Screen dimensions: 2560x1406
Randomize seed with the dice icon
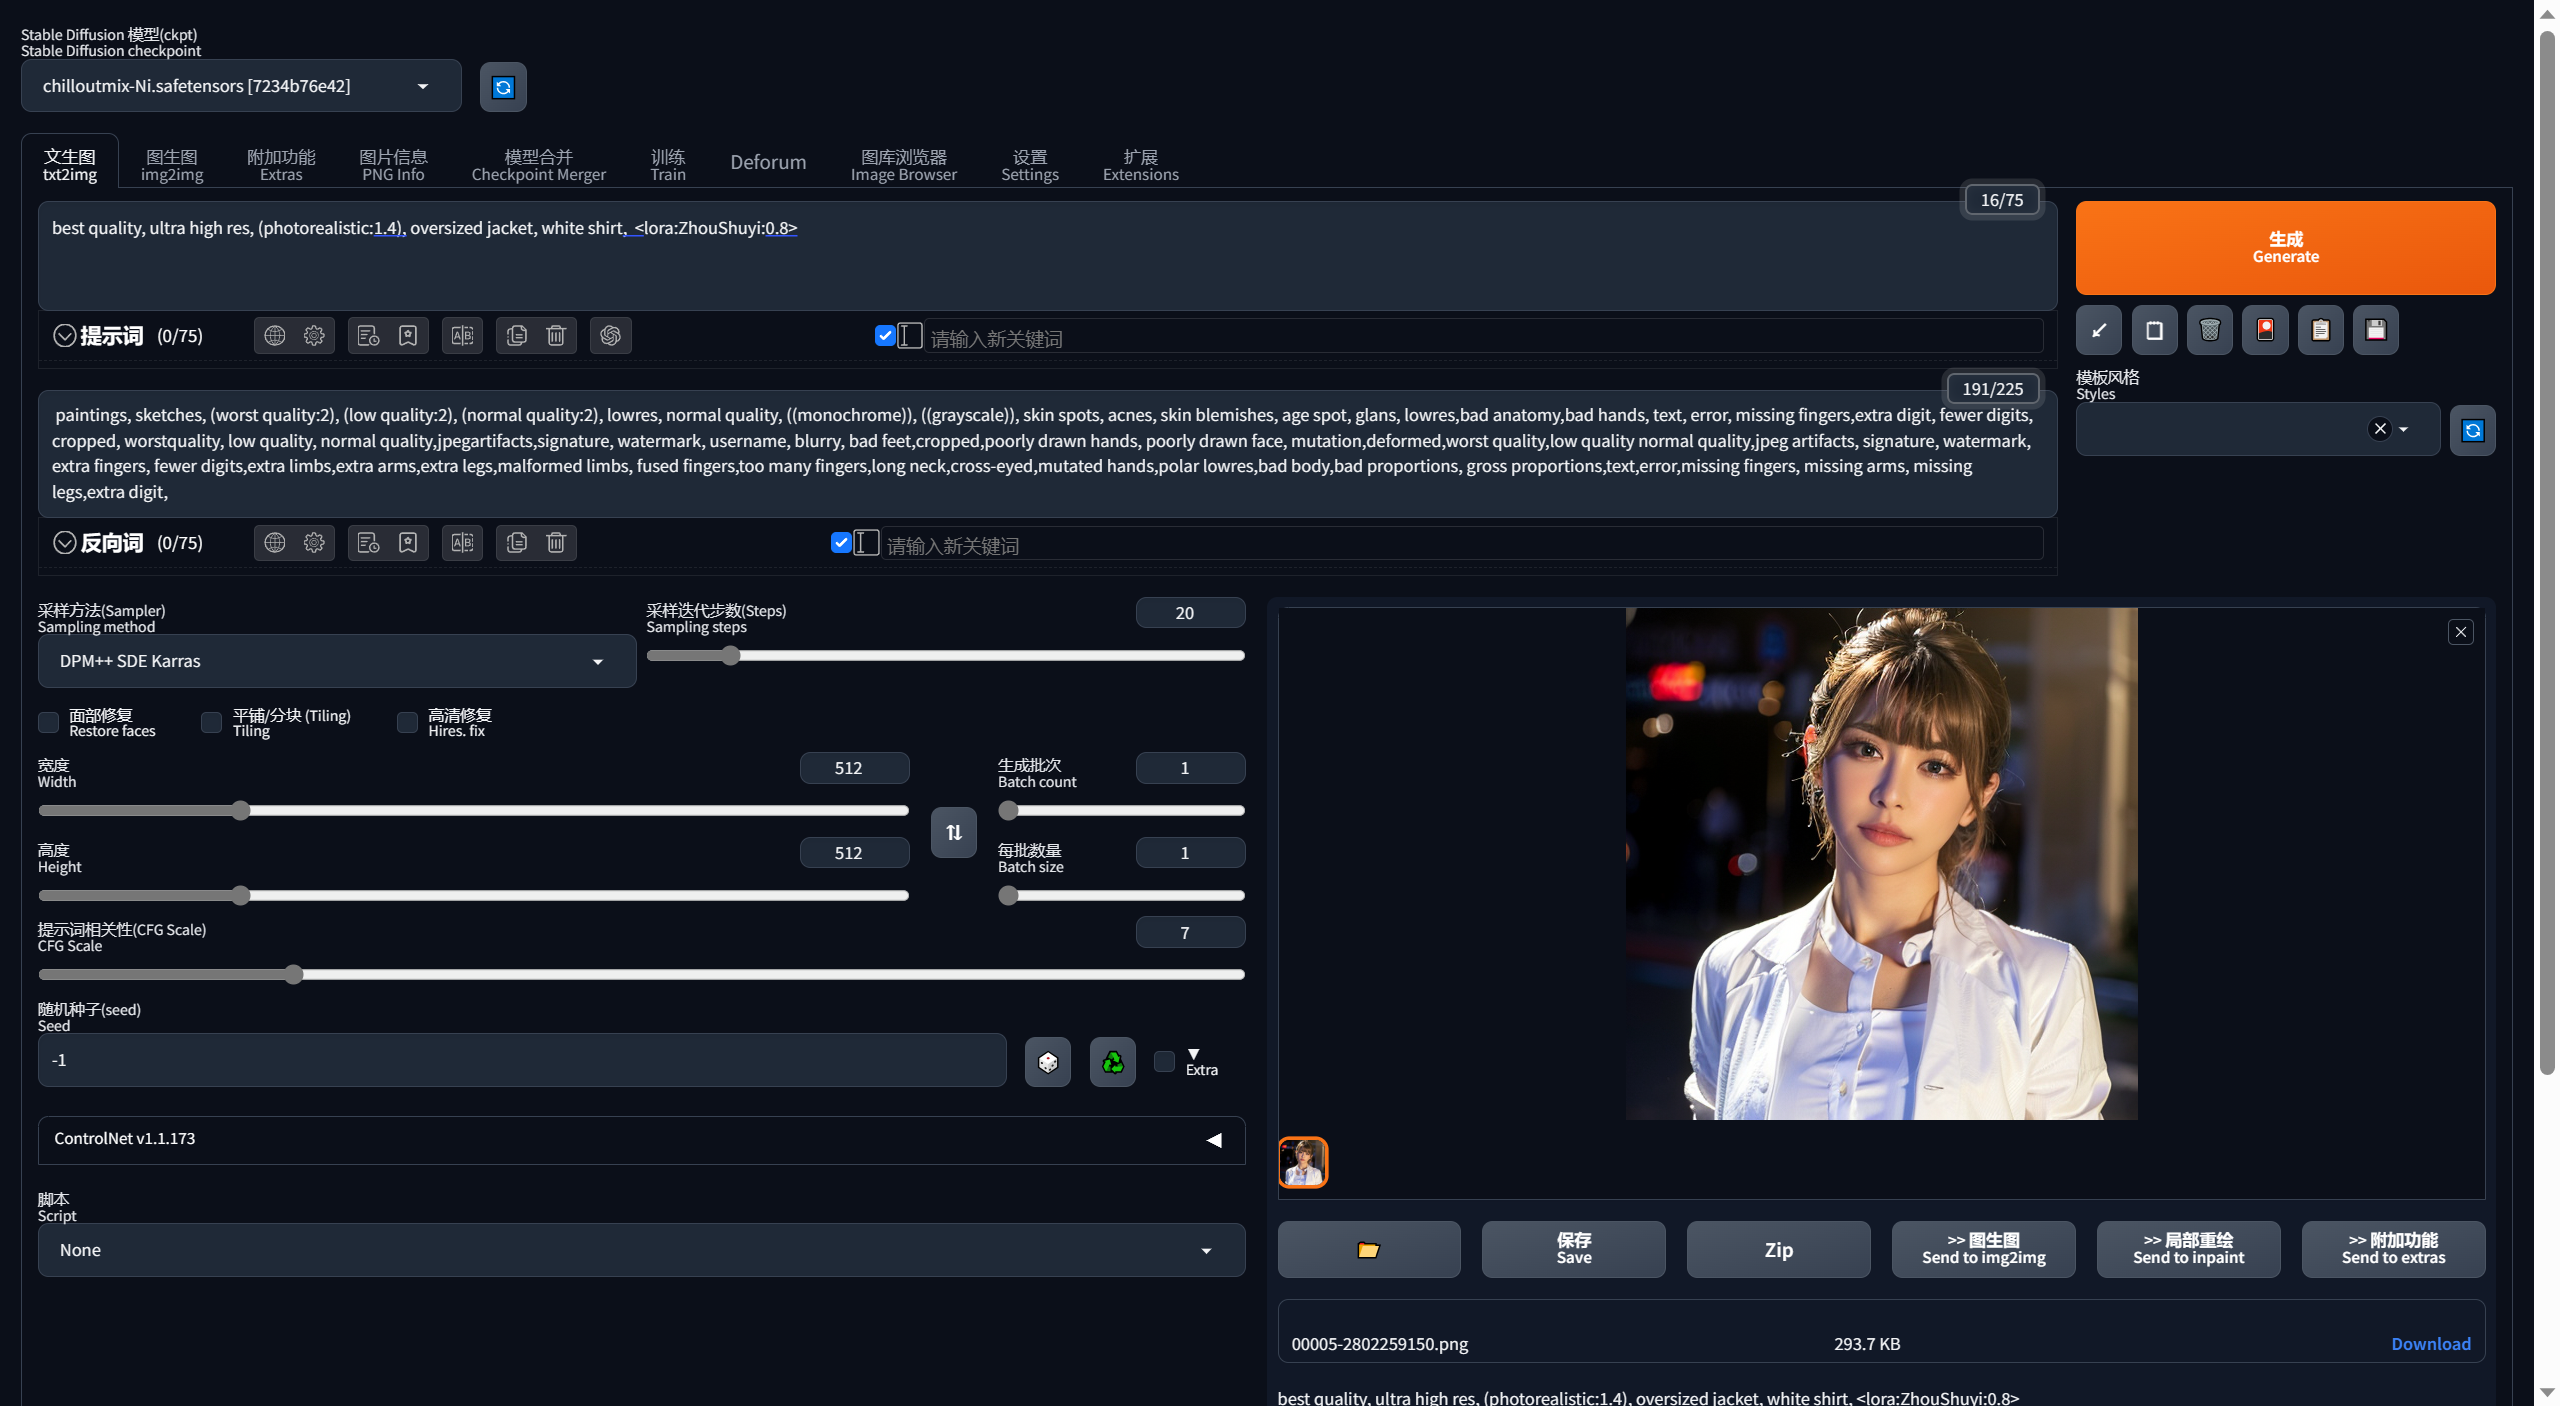[x=1048, y=1062]
